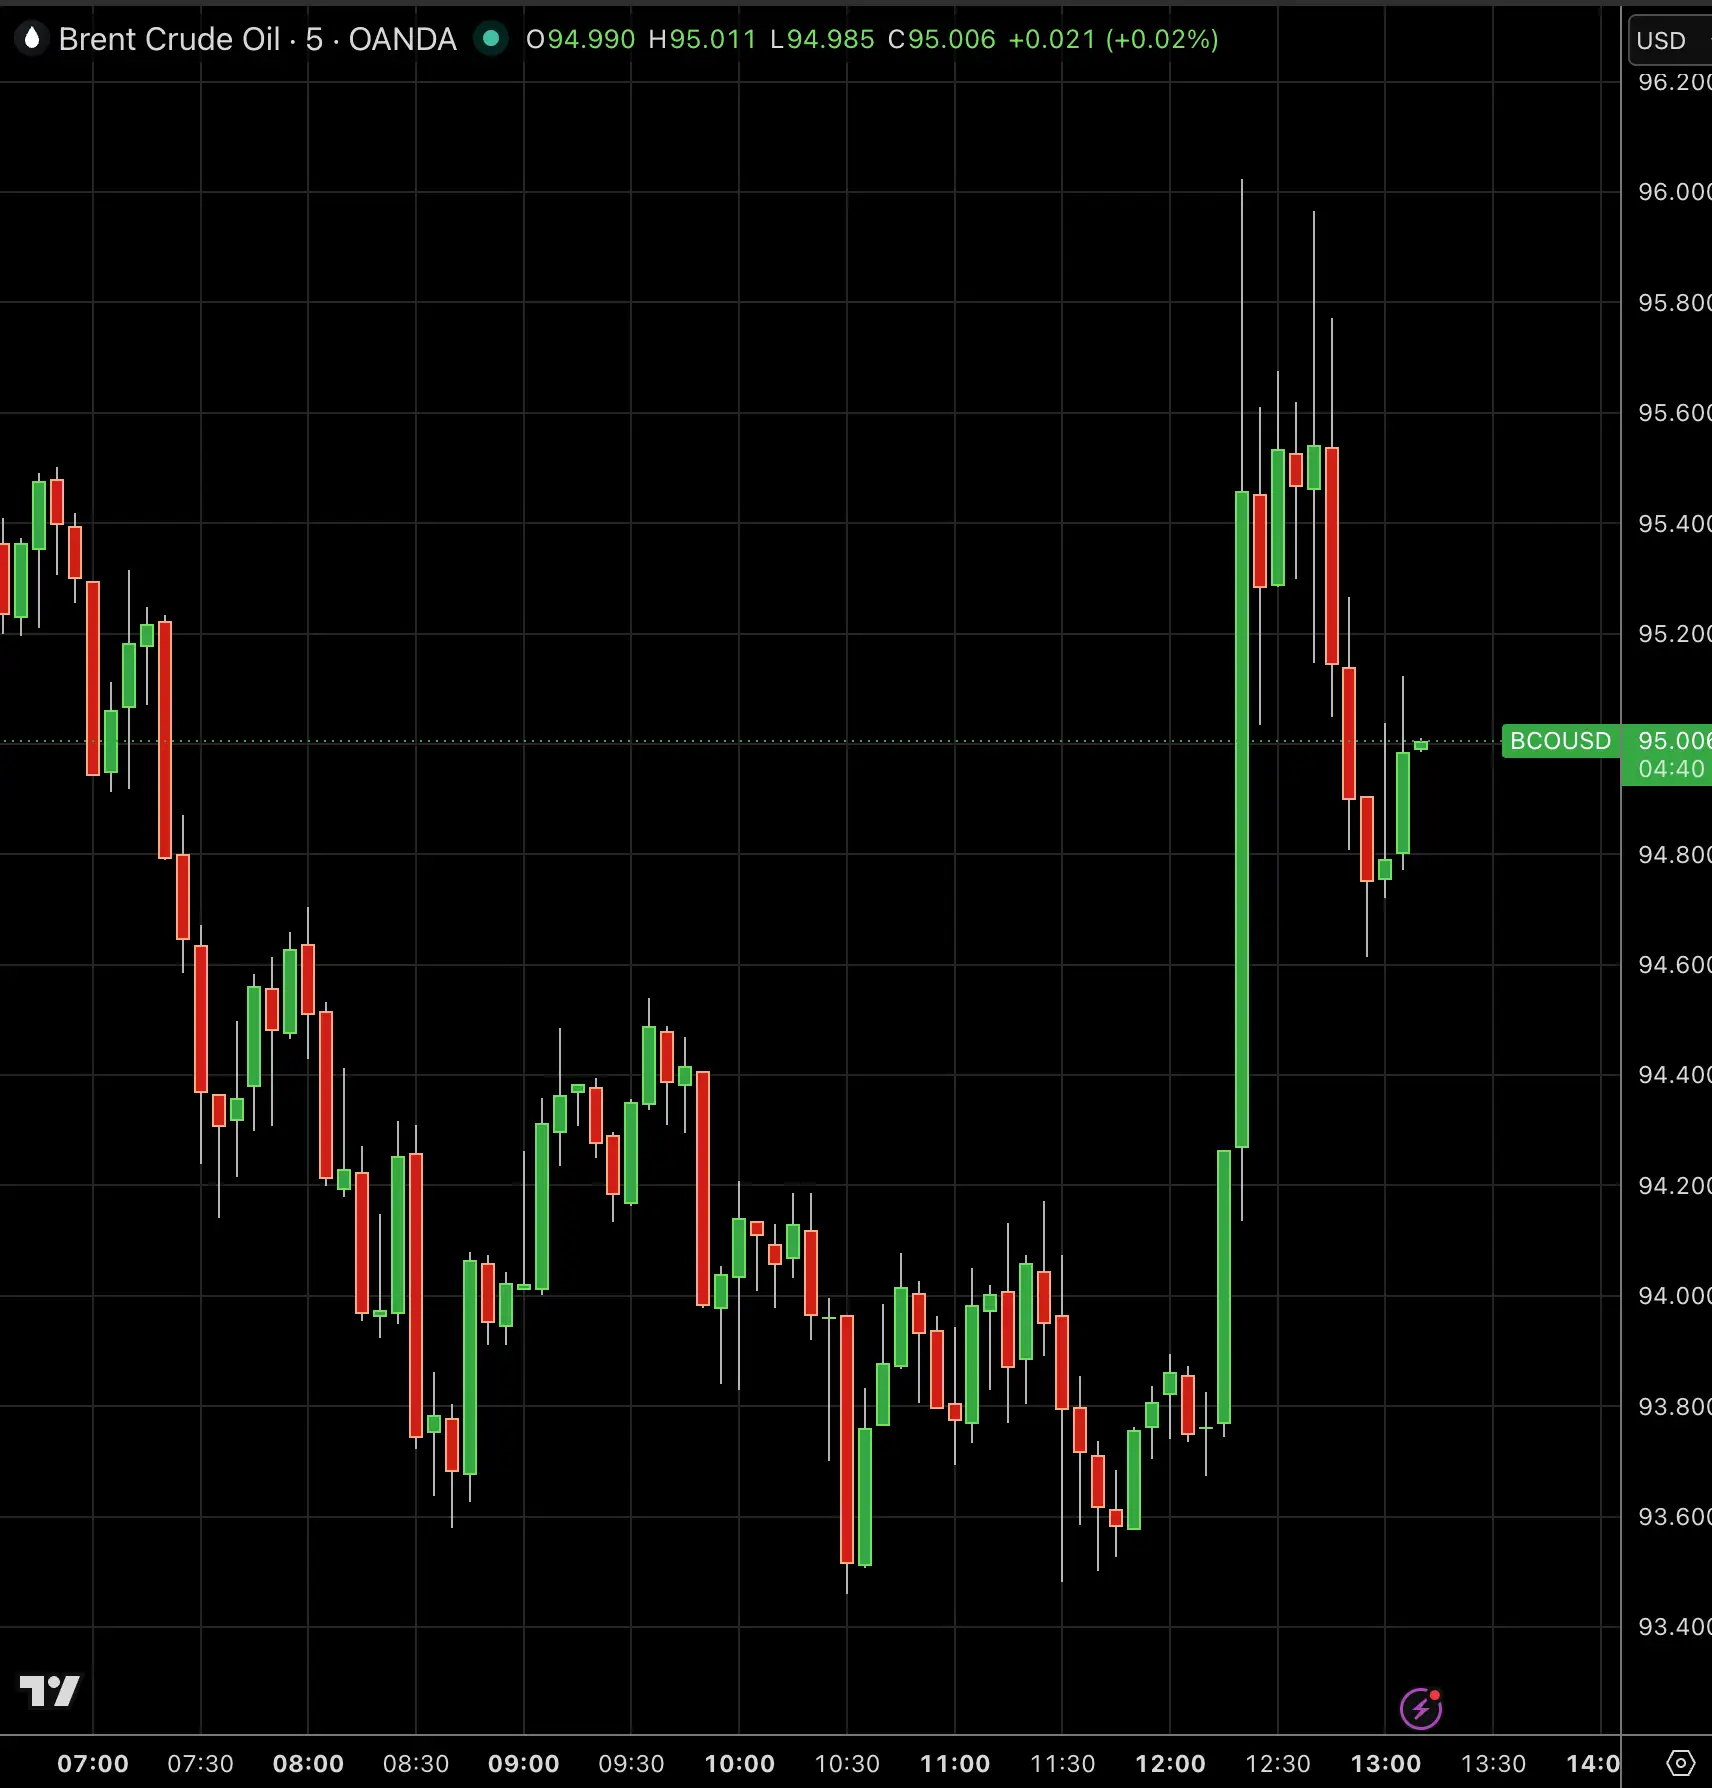This screenshot has width=1712, height=1788.
Task: Click the BCOUSD symbol price-line label
Action: pyautogui.click(x=1560, y=741)
